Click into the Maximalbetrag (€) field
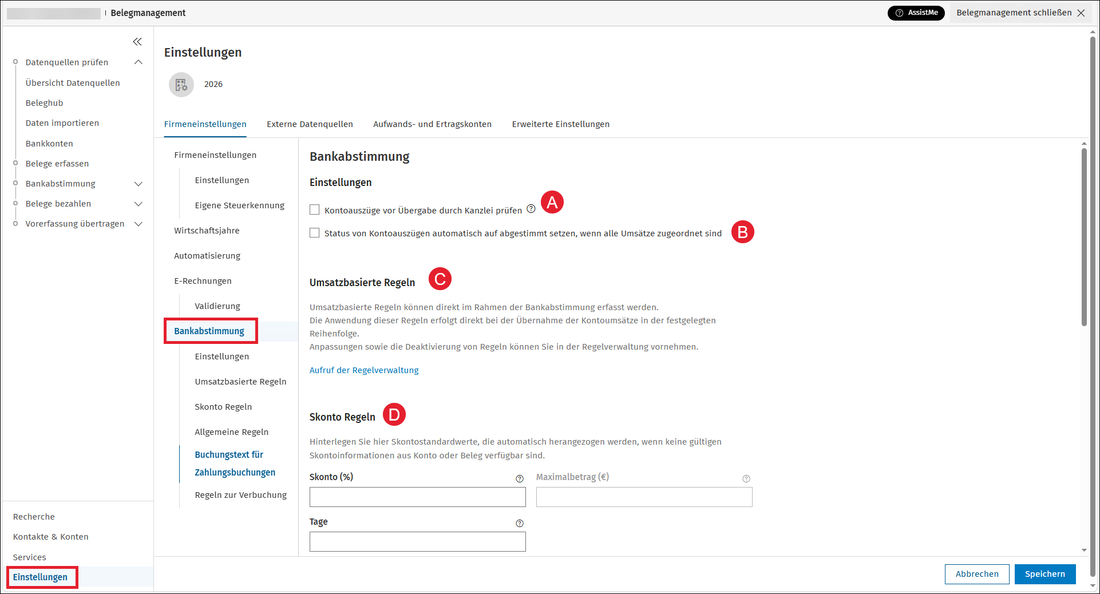This screenshot has height=594, width=1100. point(644,497)
